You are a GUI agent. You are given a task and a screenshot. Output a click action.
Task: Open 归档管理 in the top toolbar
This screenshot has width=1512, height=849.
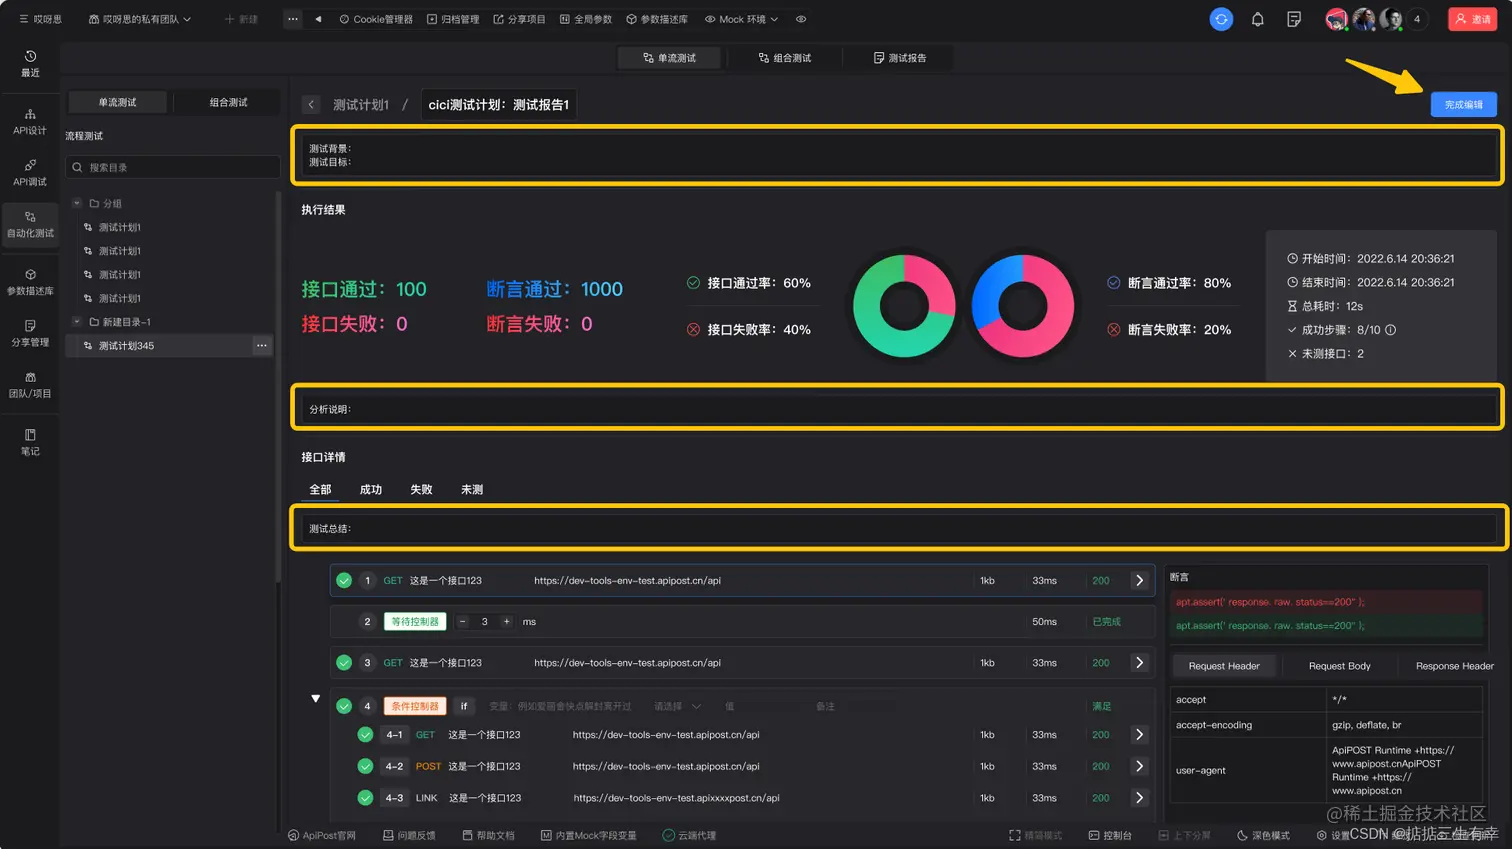pos(453,19)
